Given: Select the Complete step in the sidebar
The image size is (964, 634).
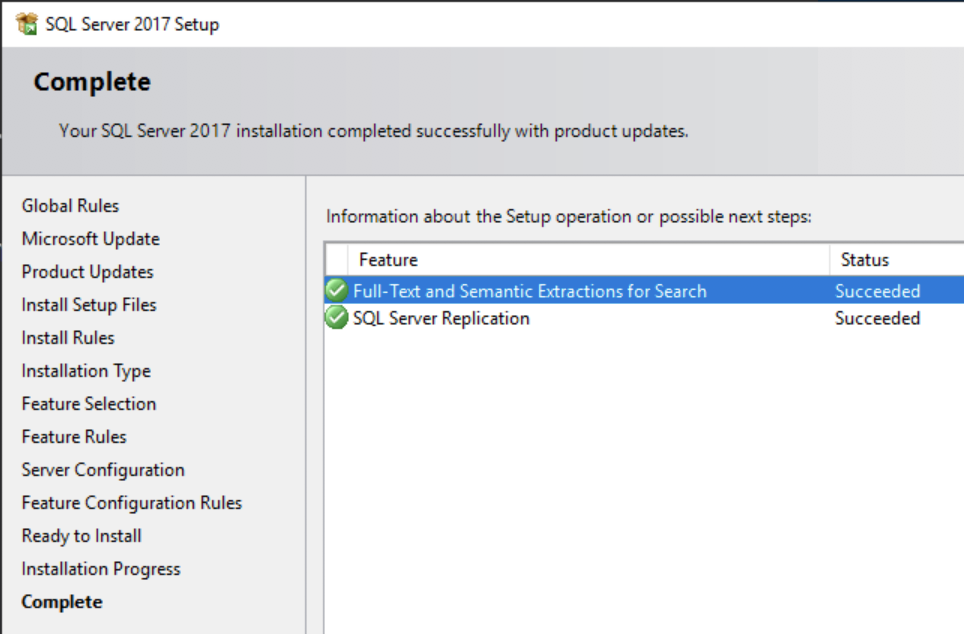Looking at the screenshot, I should coord(61,601).
